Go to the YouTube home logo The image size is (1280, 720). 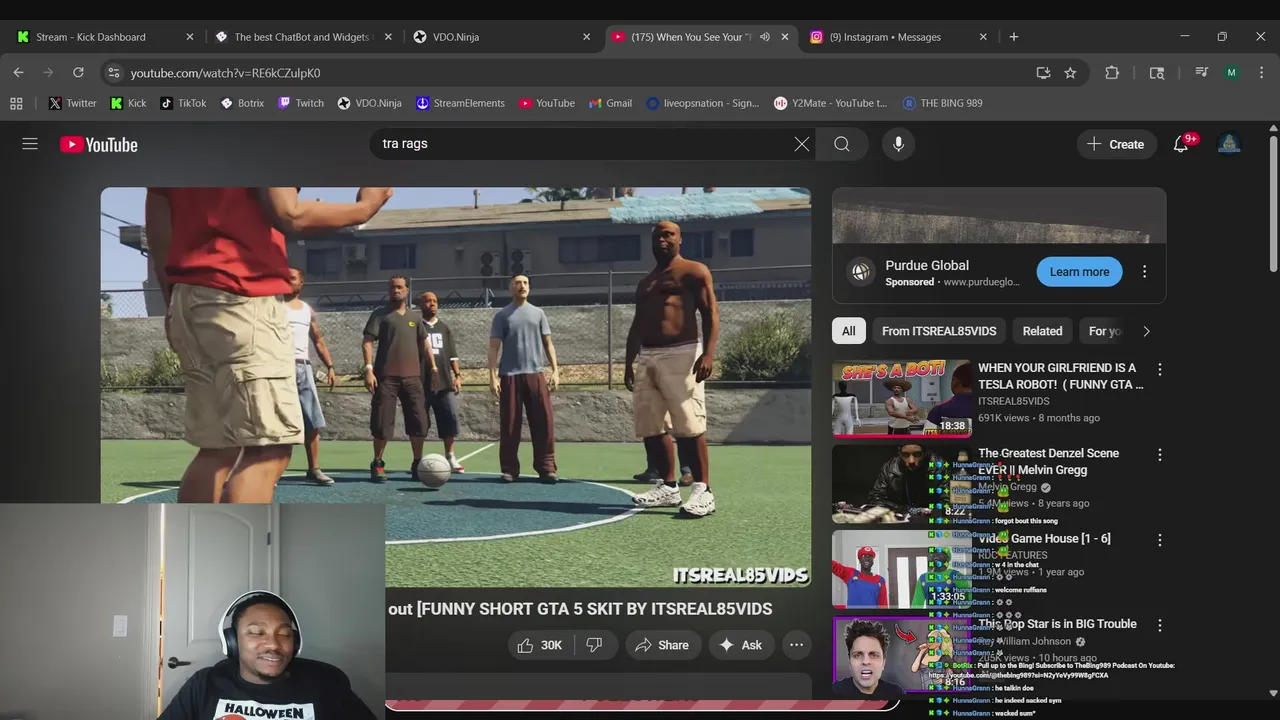tap(98, 145)
